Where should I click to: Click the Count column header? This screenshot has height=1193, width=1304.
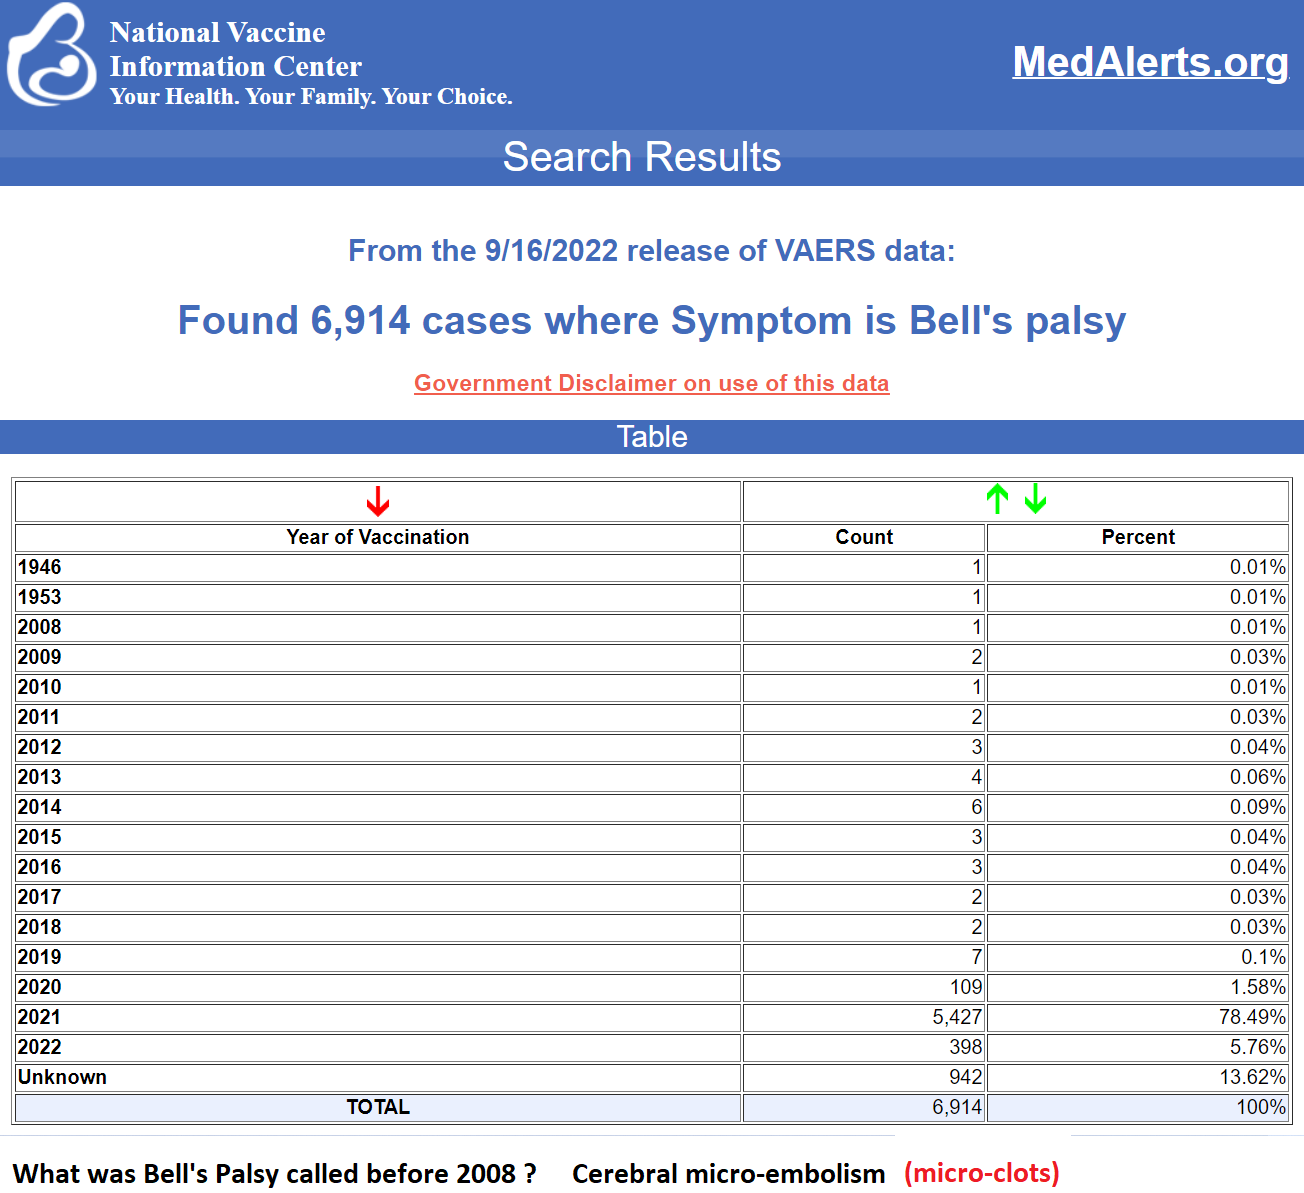pyautogui.click(x=864, y=537)
